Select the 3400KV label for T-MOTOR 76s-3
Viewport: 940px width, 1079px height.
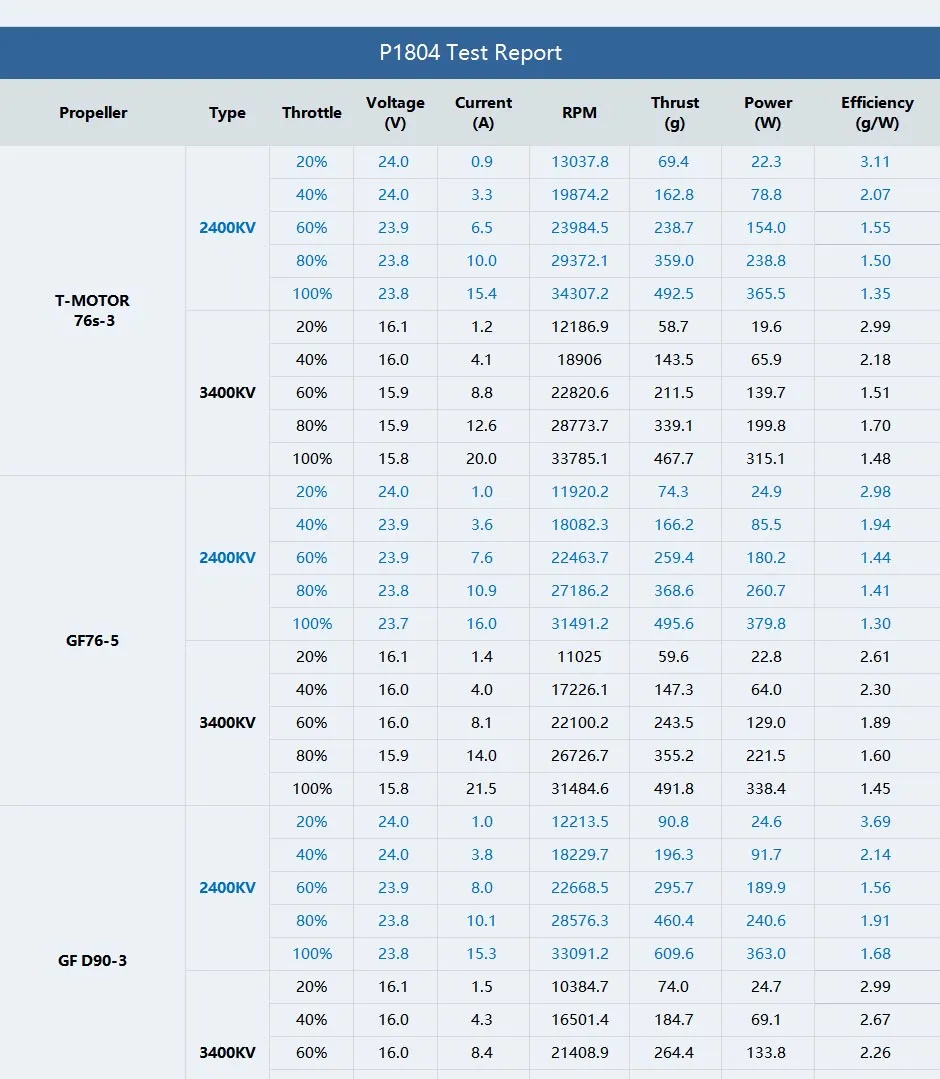pyautogui.click(x=227, y=393)
